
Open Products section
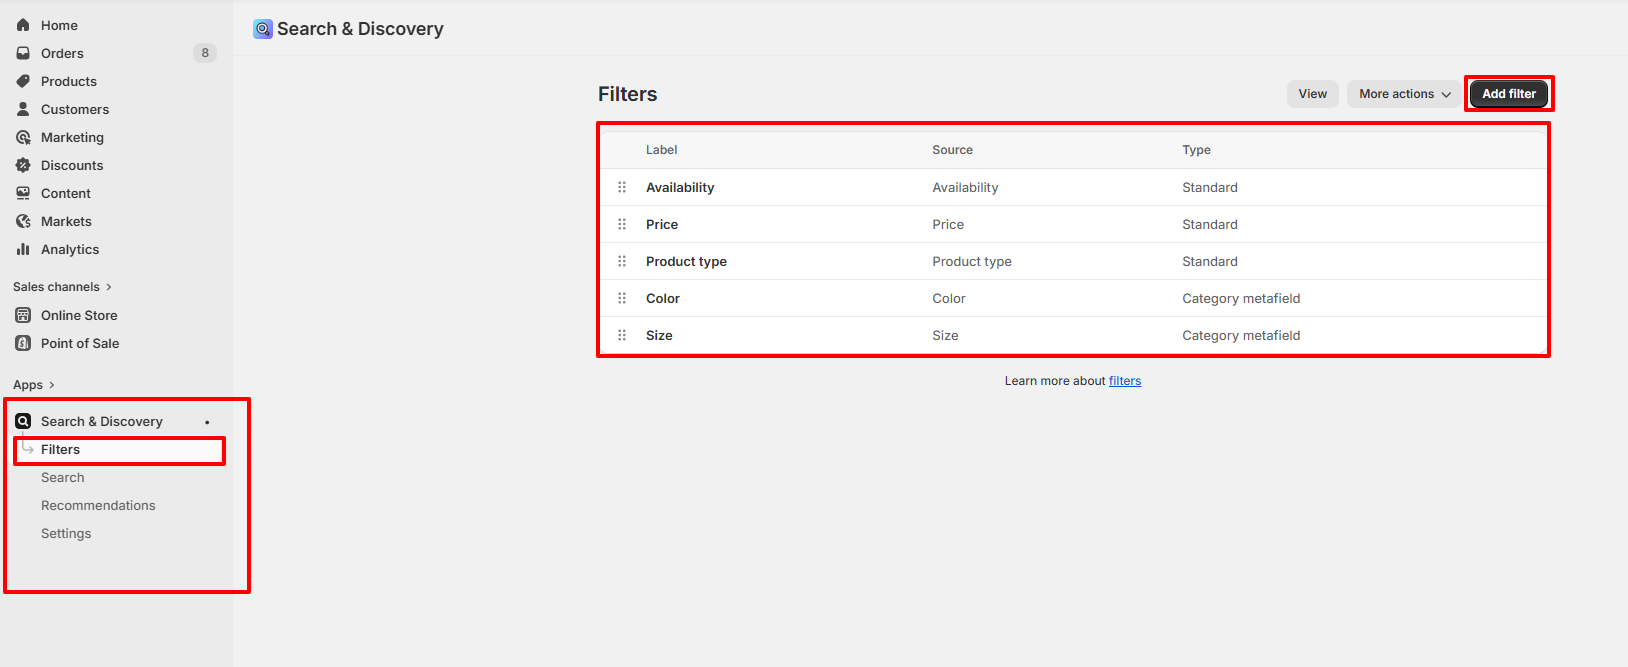69,81
